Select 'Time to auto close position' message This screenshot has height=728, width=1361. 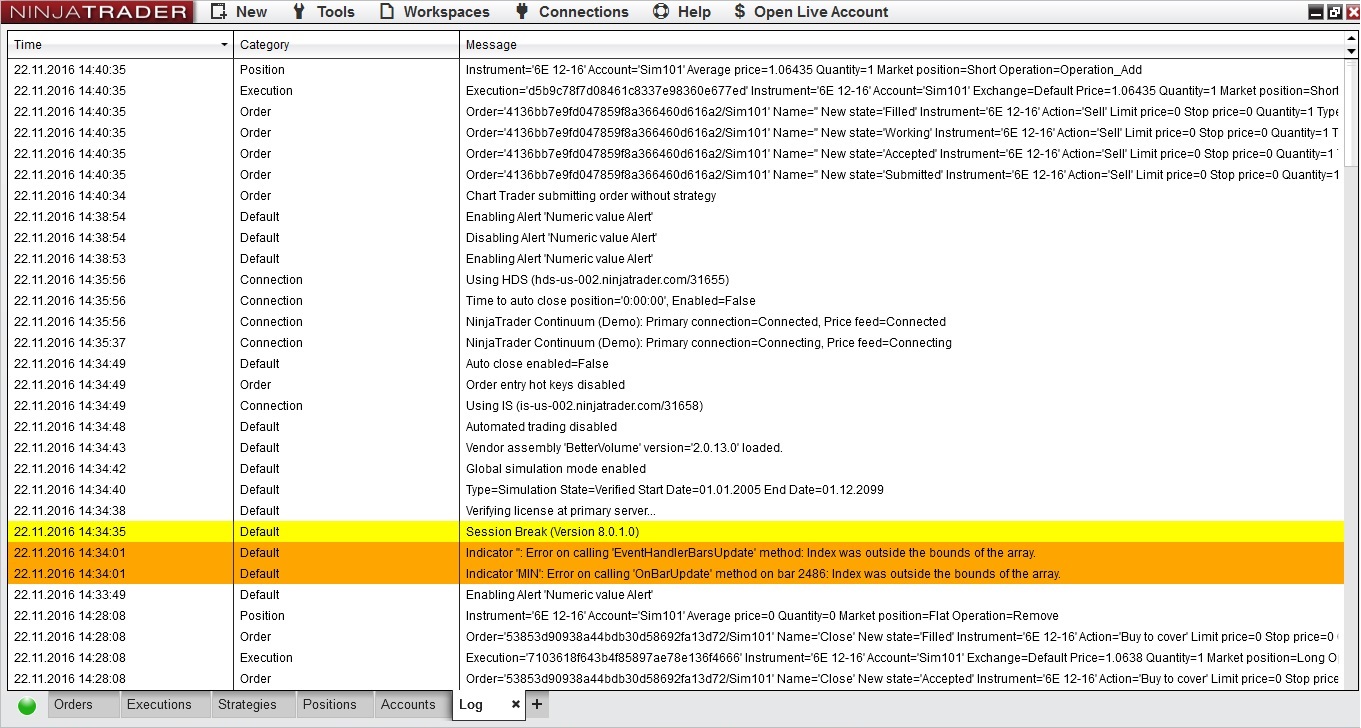[x=611, y=301]
